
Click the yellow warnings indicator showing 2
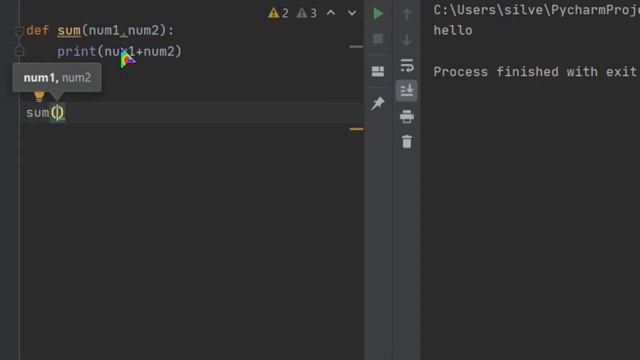(x=278, y=13)
